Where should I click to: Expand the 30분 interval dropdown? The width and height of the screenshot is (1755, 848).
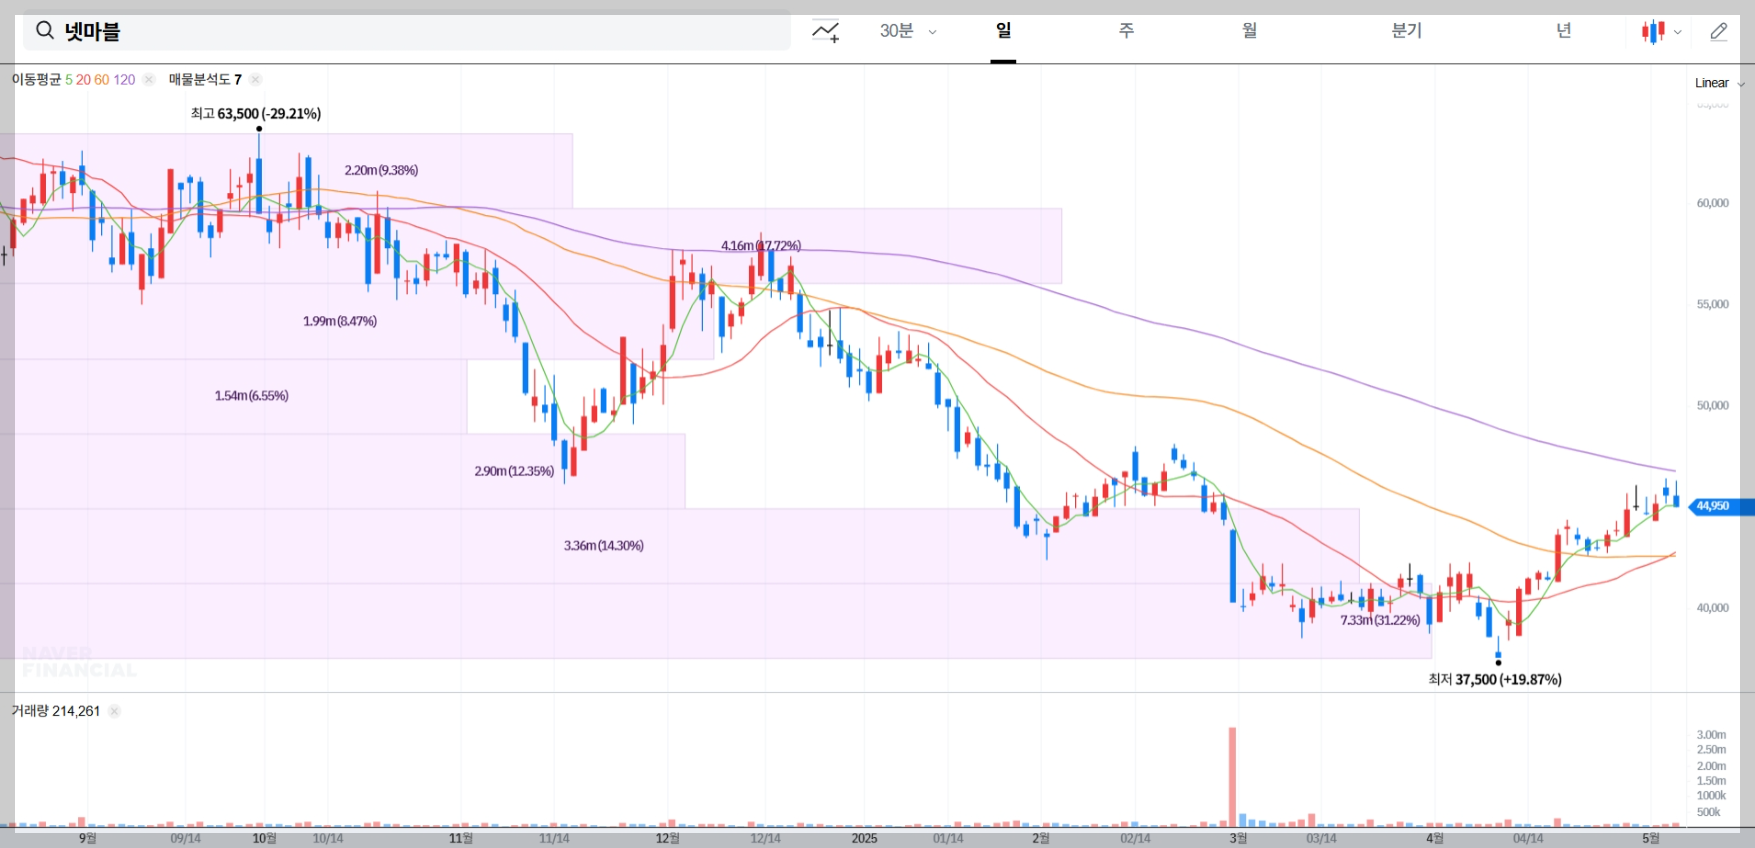[908, 31]
